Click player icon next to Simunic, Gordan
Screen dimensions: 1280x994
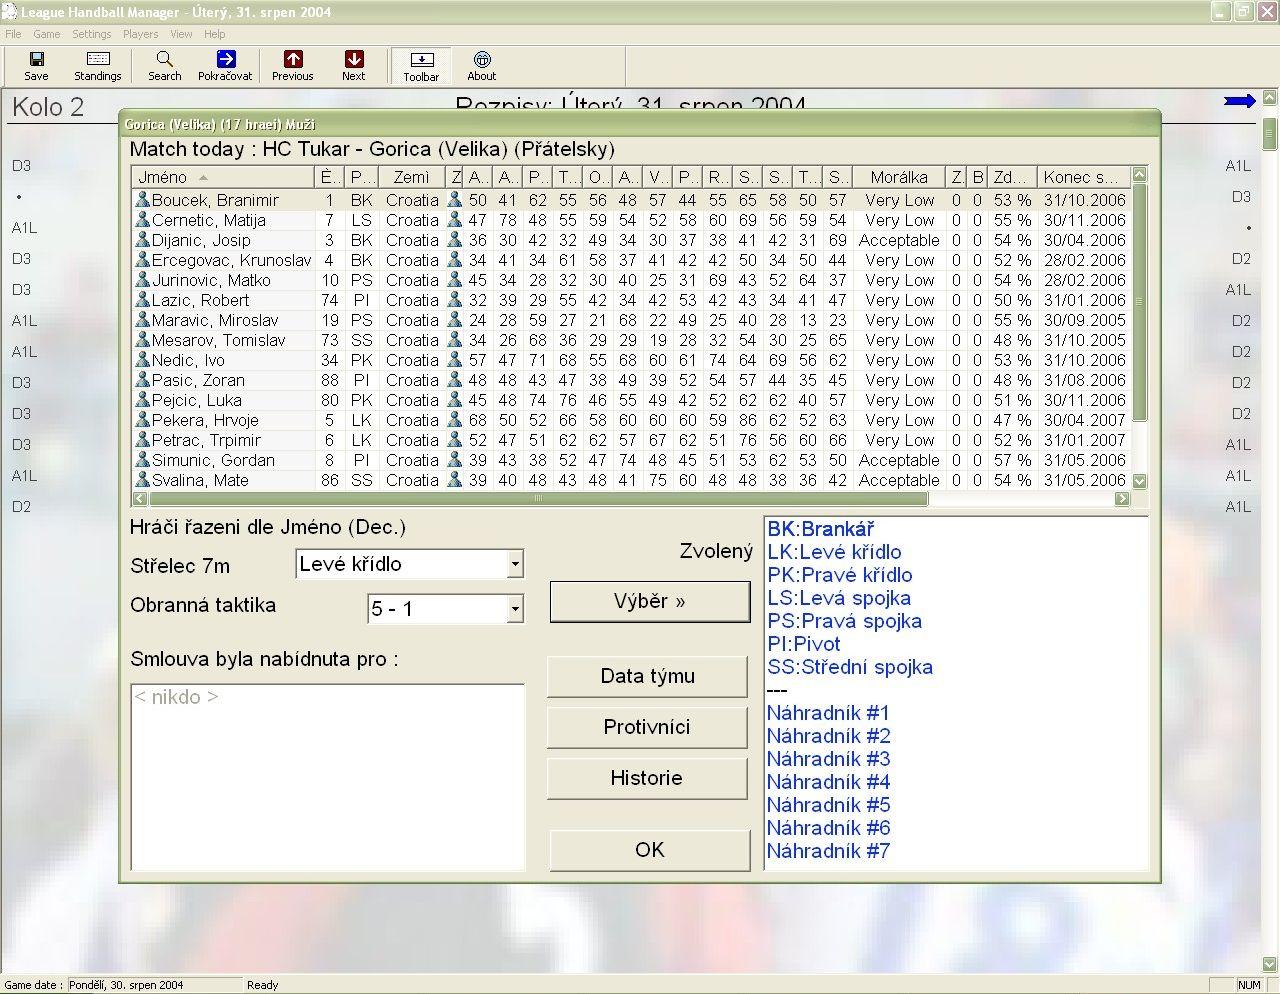tap(142, 460)
